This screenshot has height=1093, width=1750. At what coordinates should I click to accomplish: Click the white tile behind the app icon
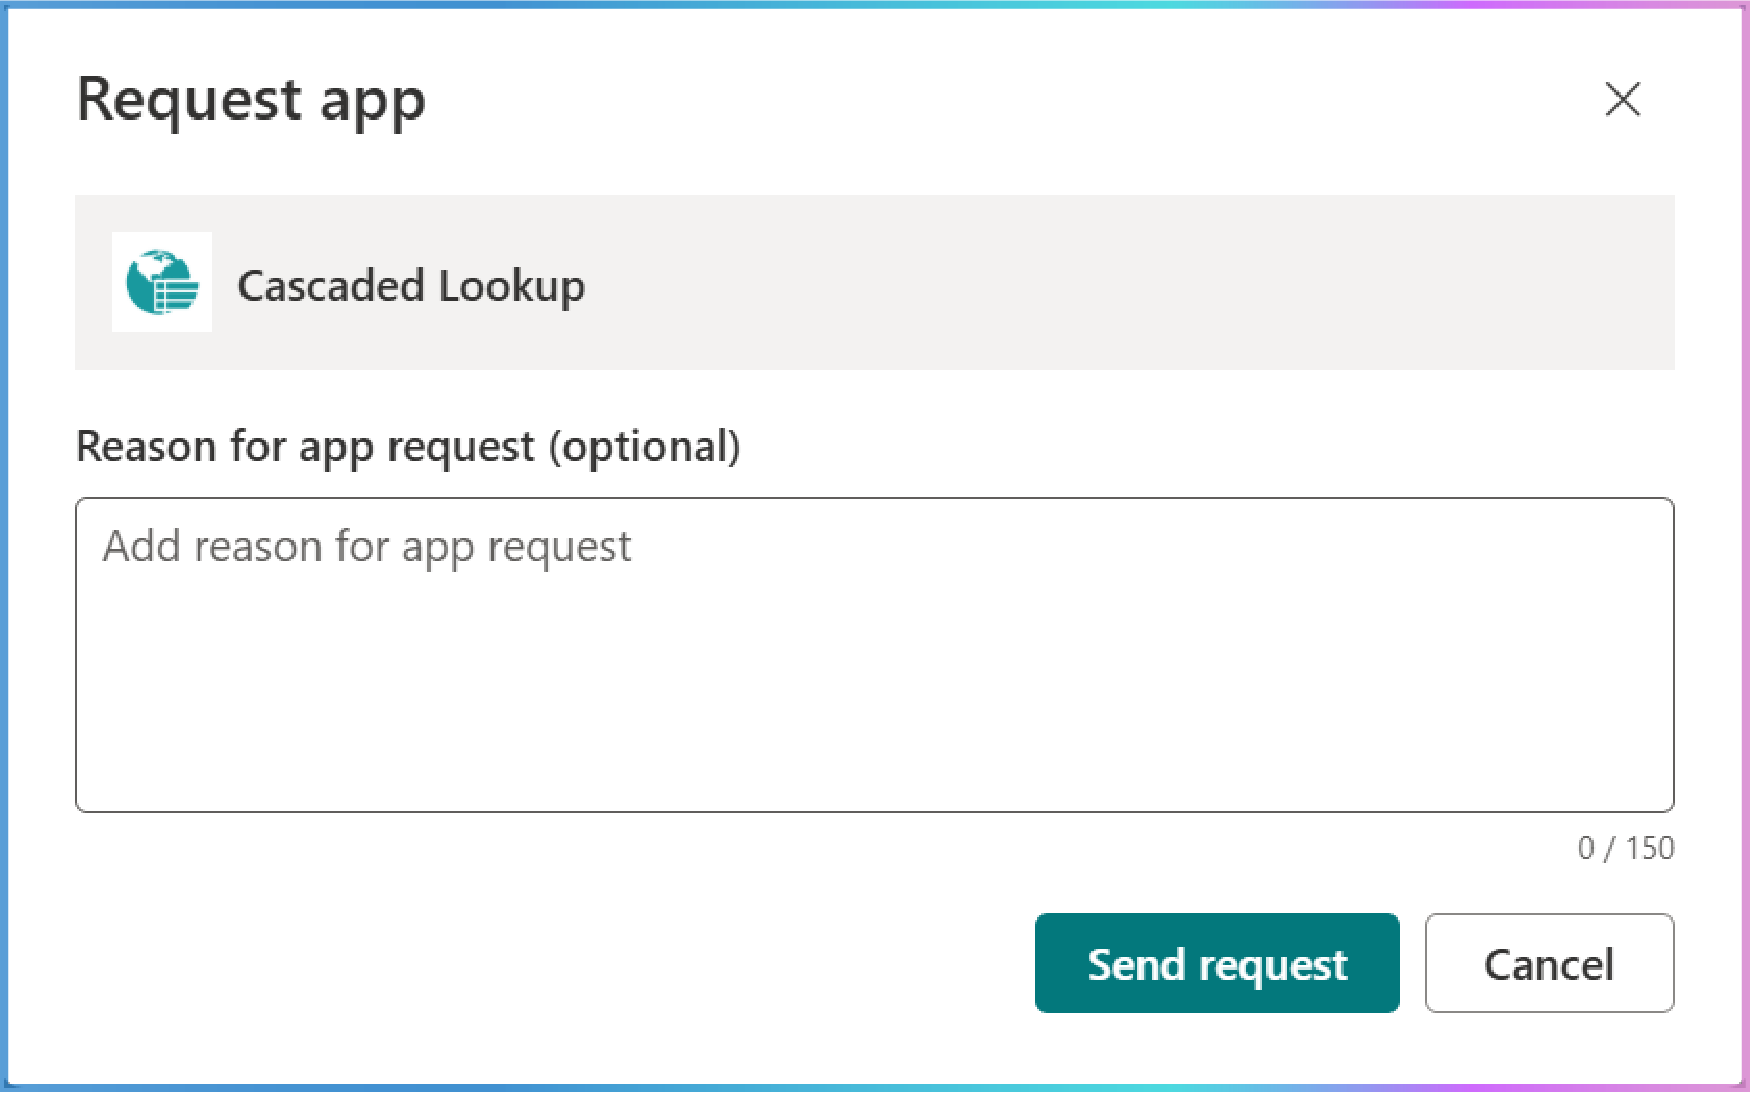click(162, 282)
